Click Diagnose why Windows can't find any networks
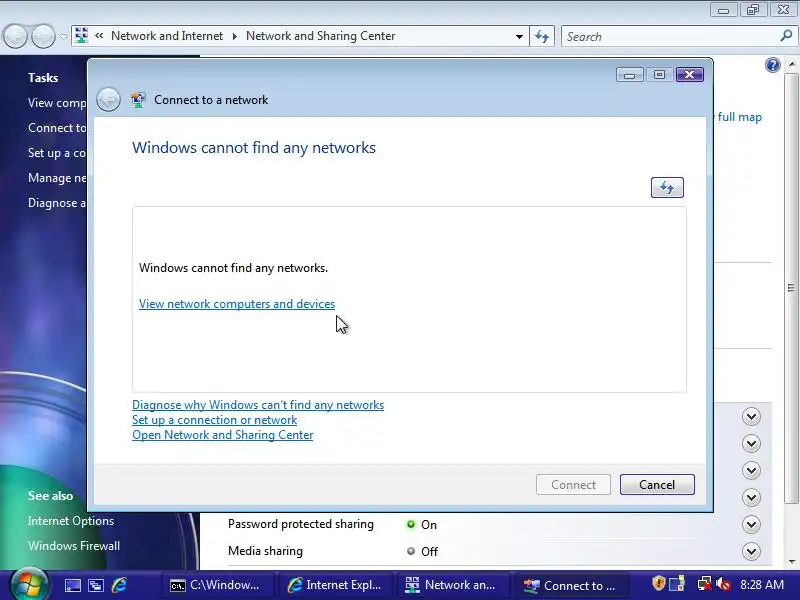This screenshot has width=800, height=600. [x=258, y=405]
